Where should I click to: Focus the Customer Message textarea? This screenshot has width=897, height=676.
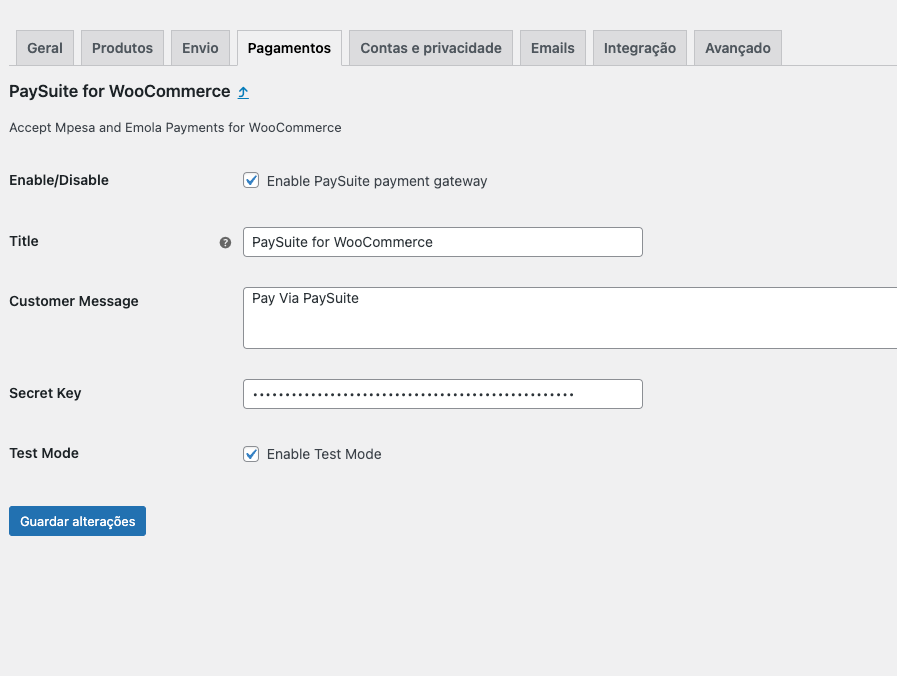[570, 318]
